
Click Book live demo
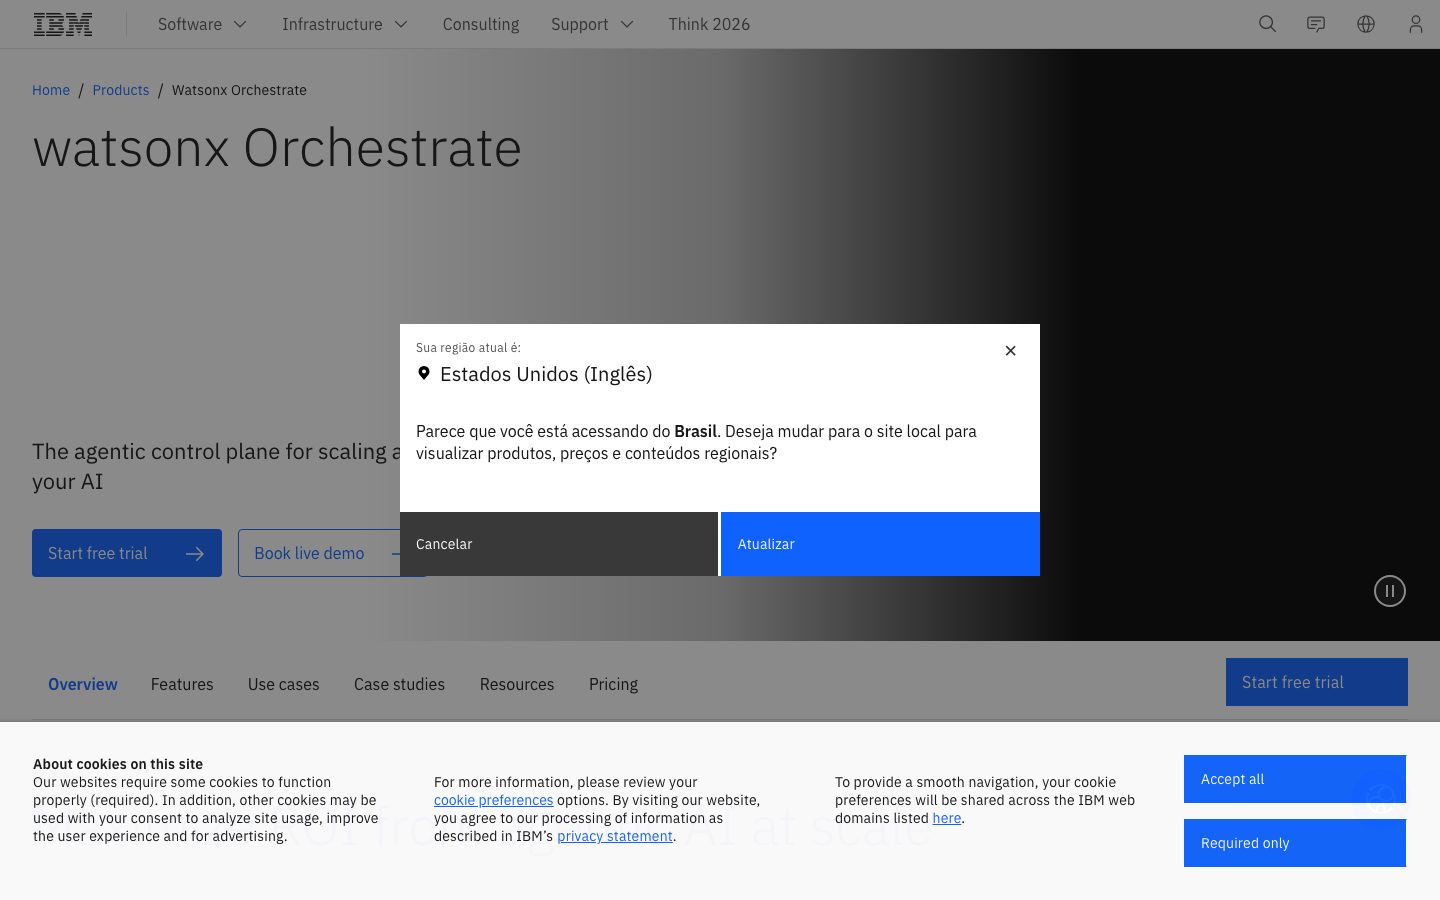click(x=309, y=553)
